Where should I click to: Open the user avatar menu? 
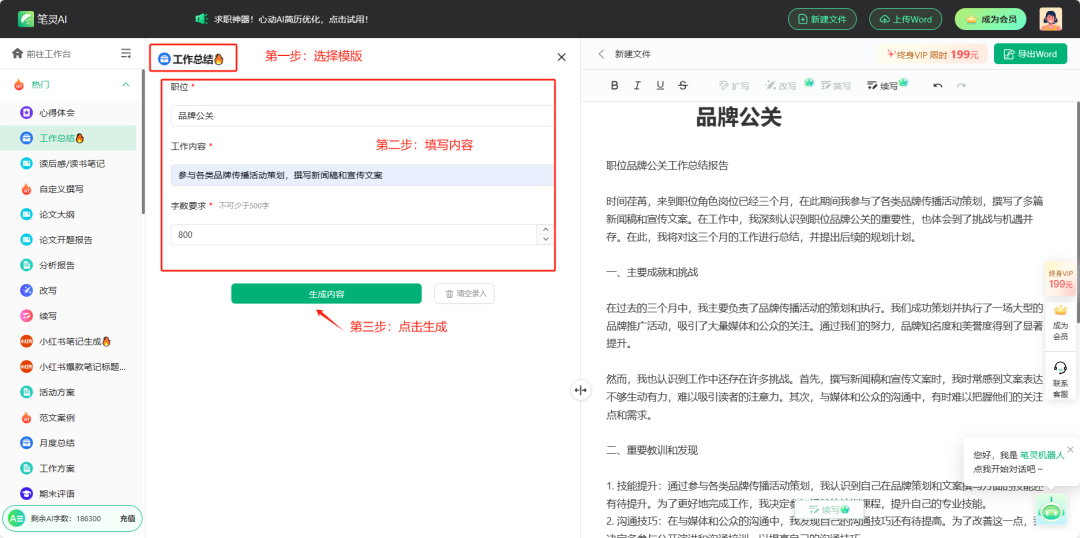pyautogui.click(x=1050, y=19)
